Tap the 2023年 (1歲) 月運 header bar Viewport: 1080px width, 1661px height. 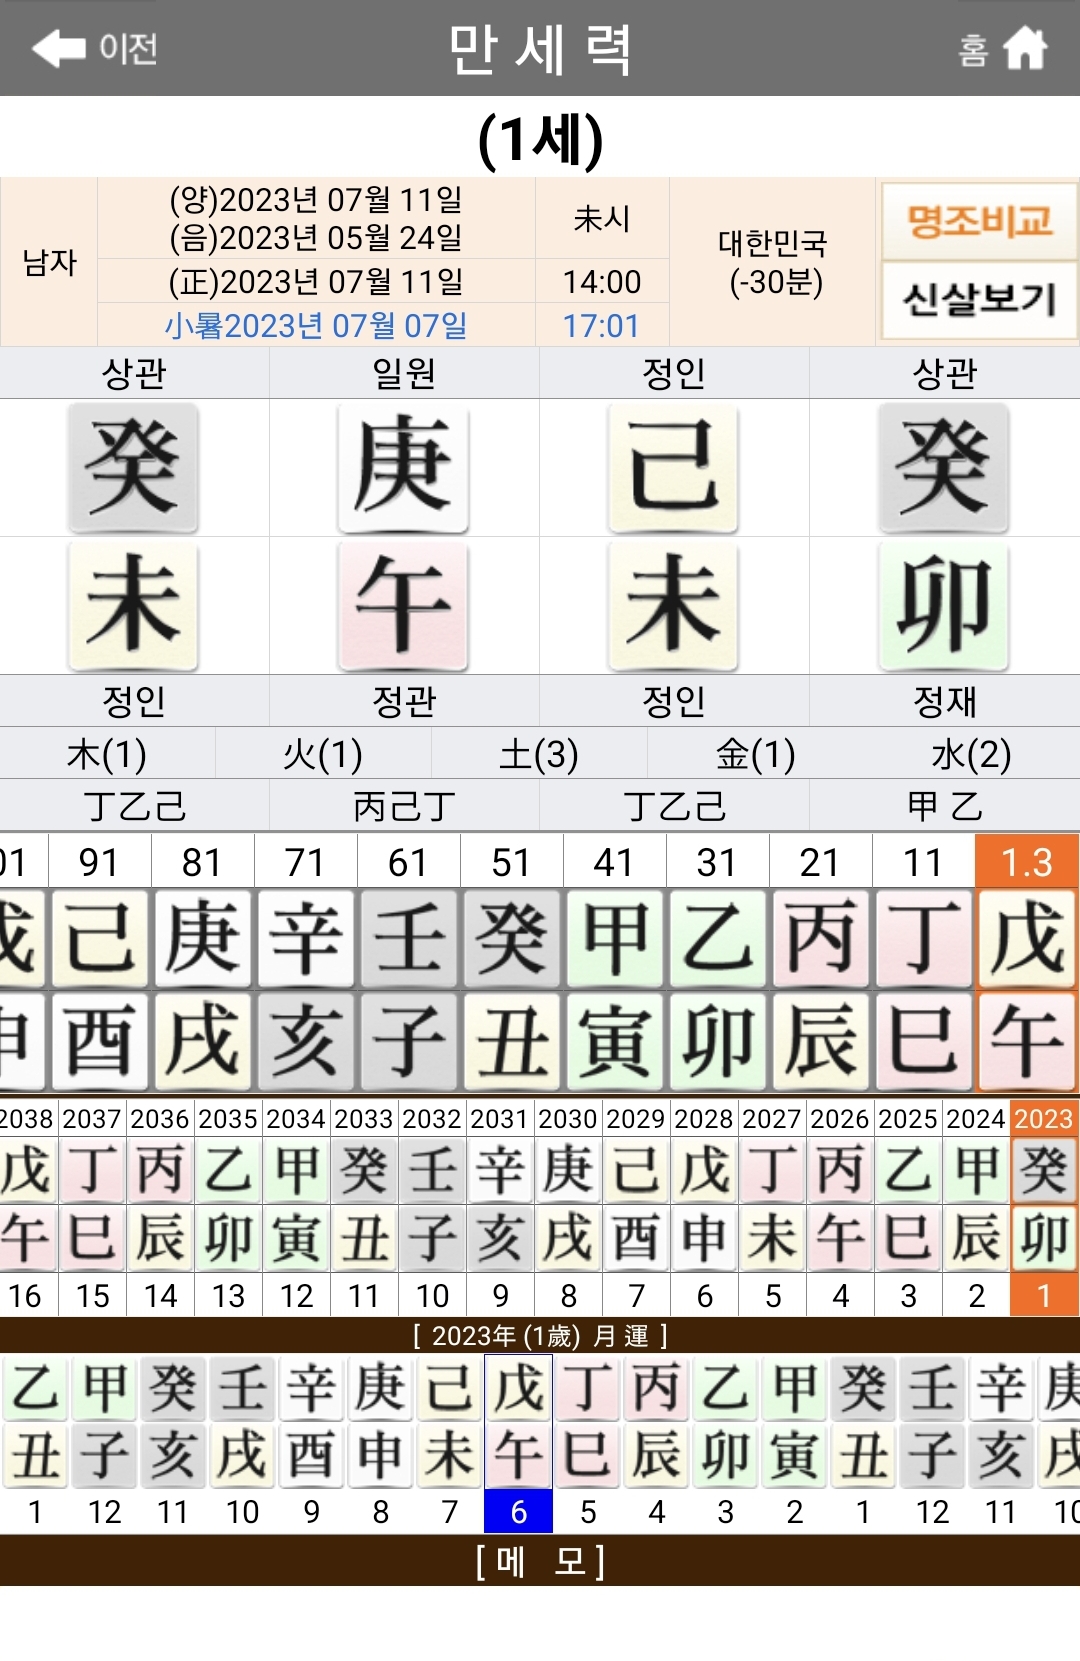pos(540,1336)
